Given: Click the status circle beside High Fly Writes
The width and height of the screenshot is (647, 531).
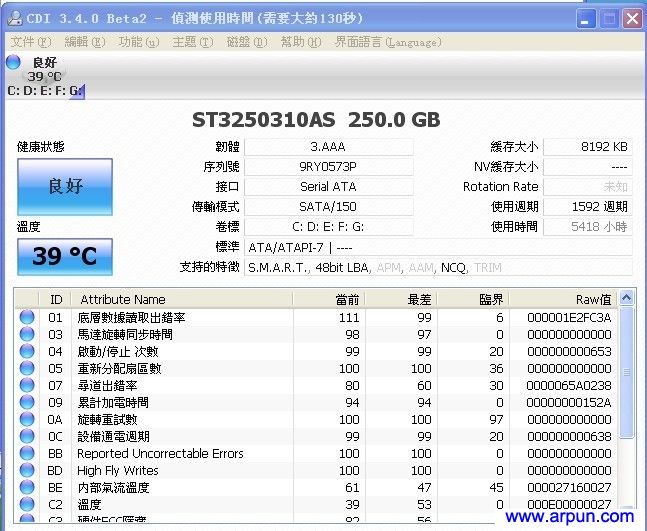Looking at the screenshot, I should pyautogui.click(x=27, y=471).
